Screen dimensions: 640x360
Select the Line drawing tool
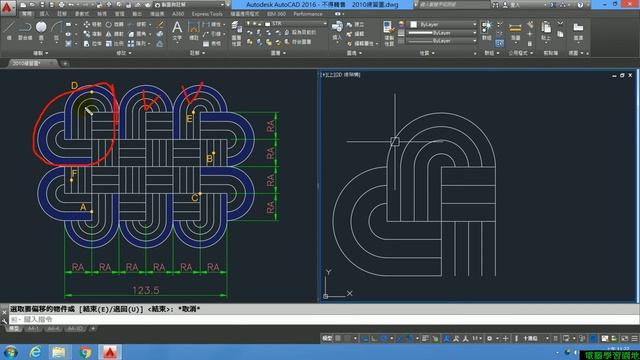click(9, 31)
